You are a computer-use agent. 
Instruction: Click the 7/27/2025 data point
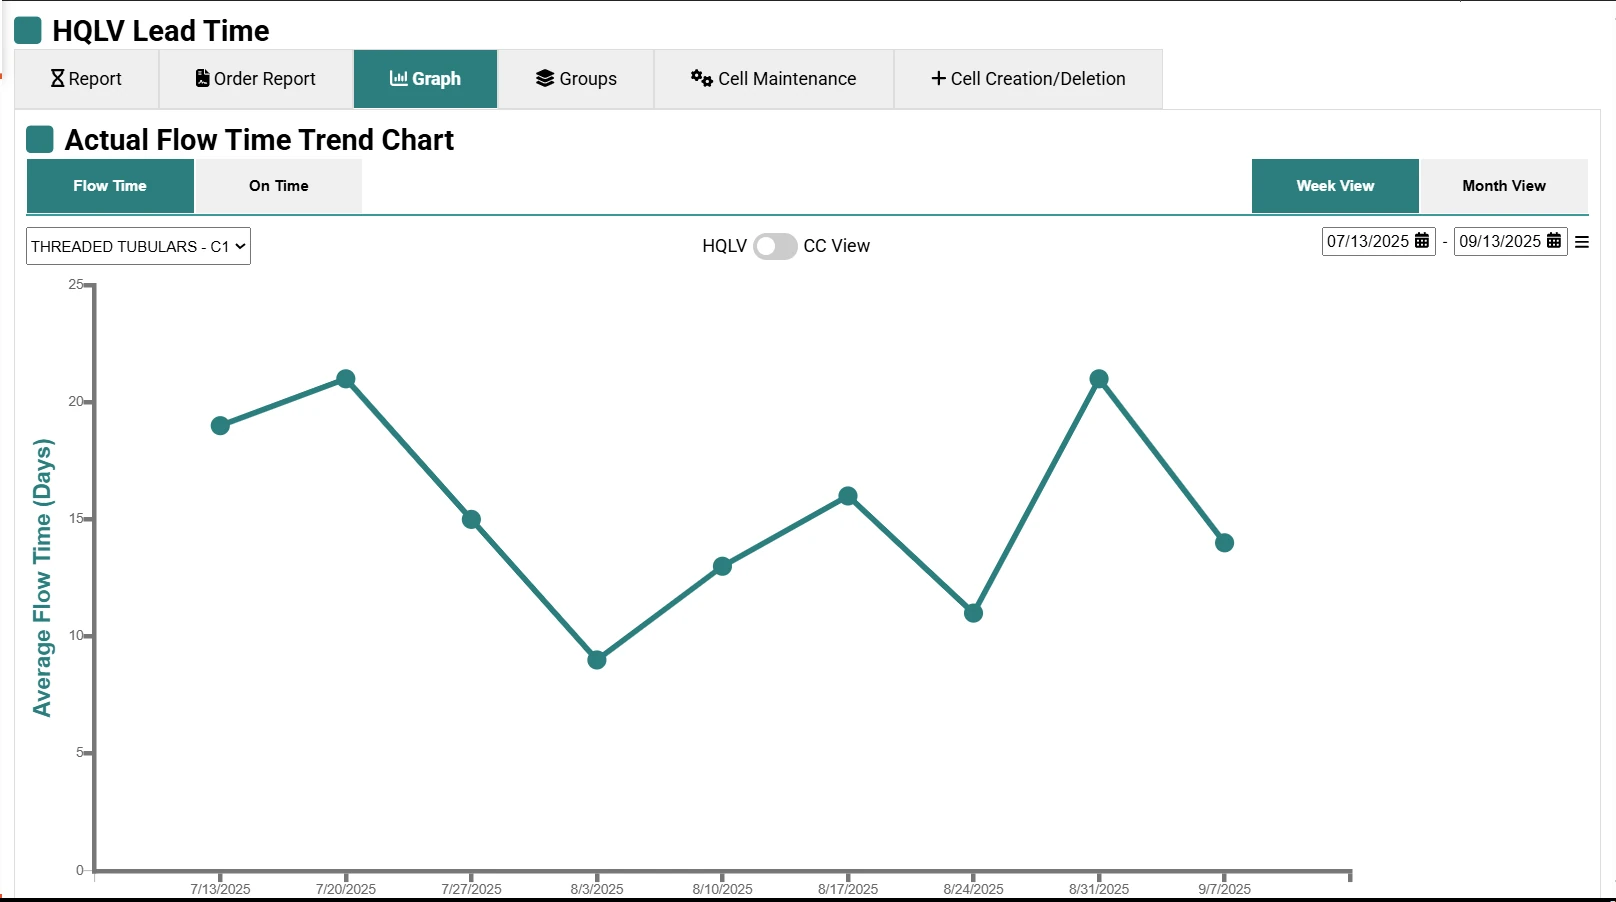472,520
